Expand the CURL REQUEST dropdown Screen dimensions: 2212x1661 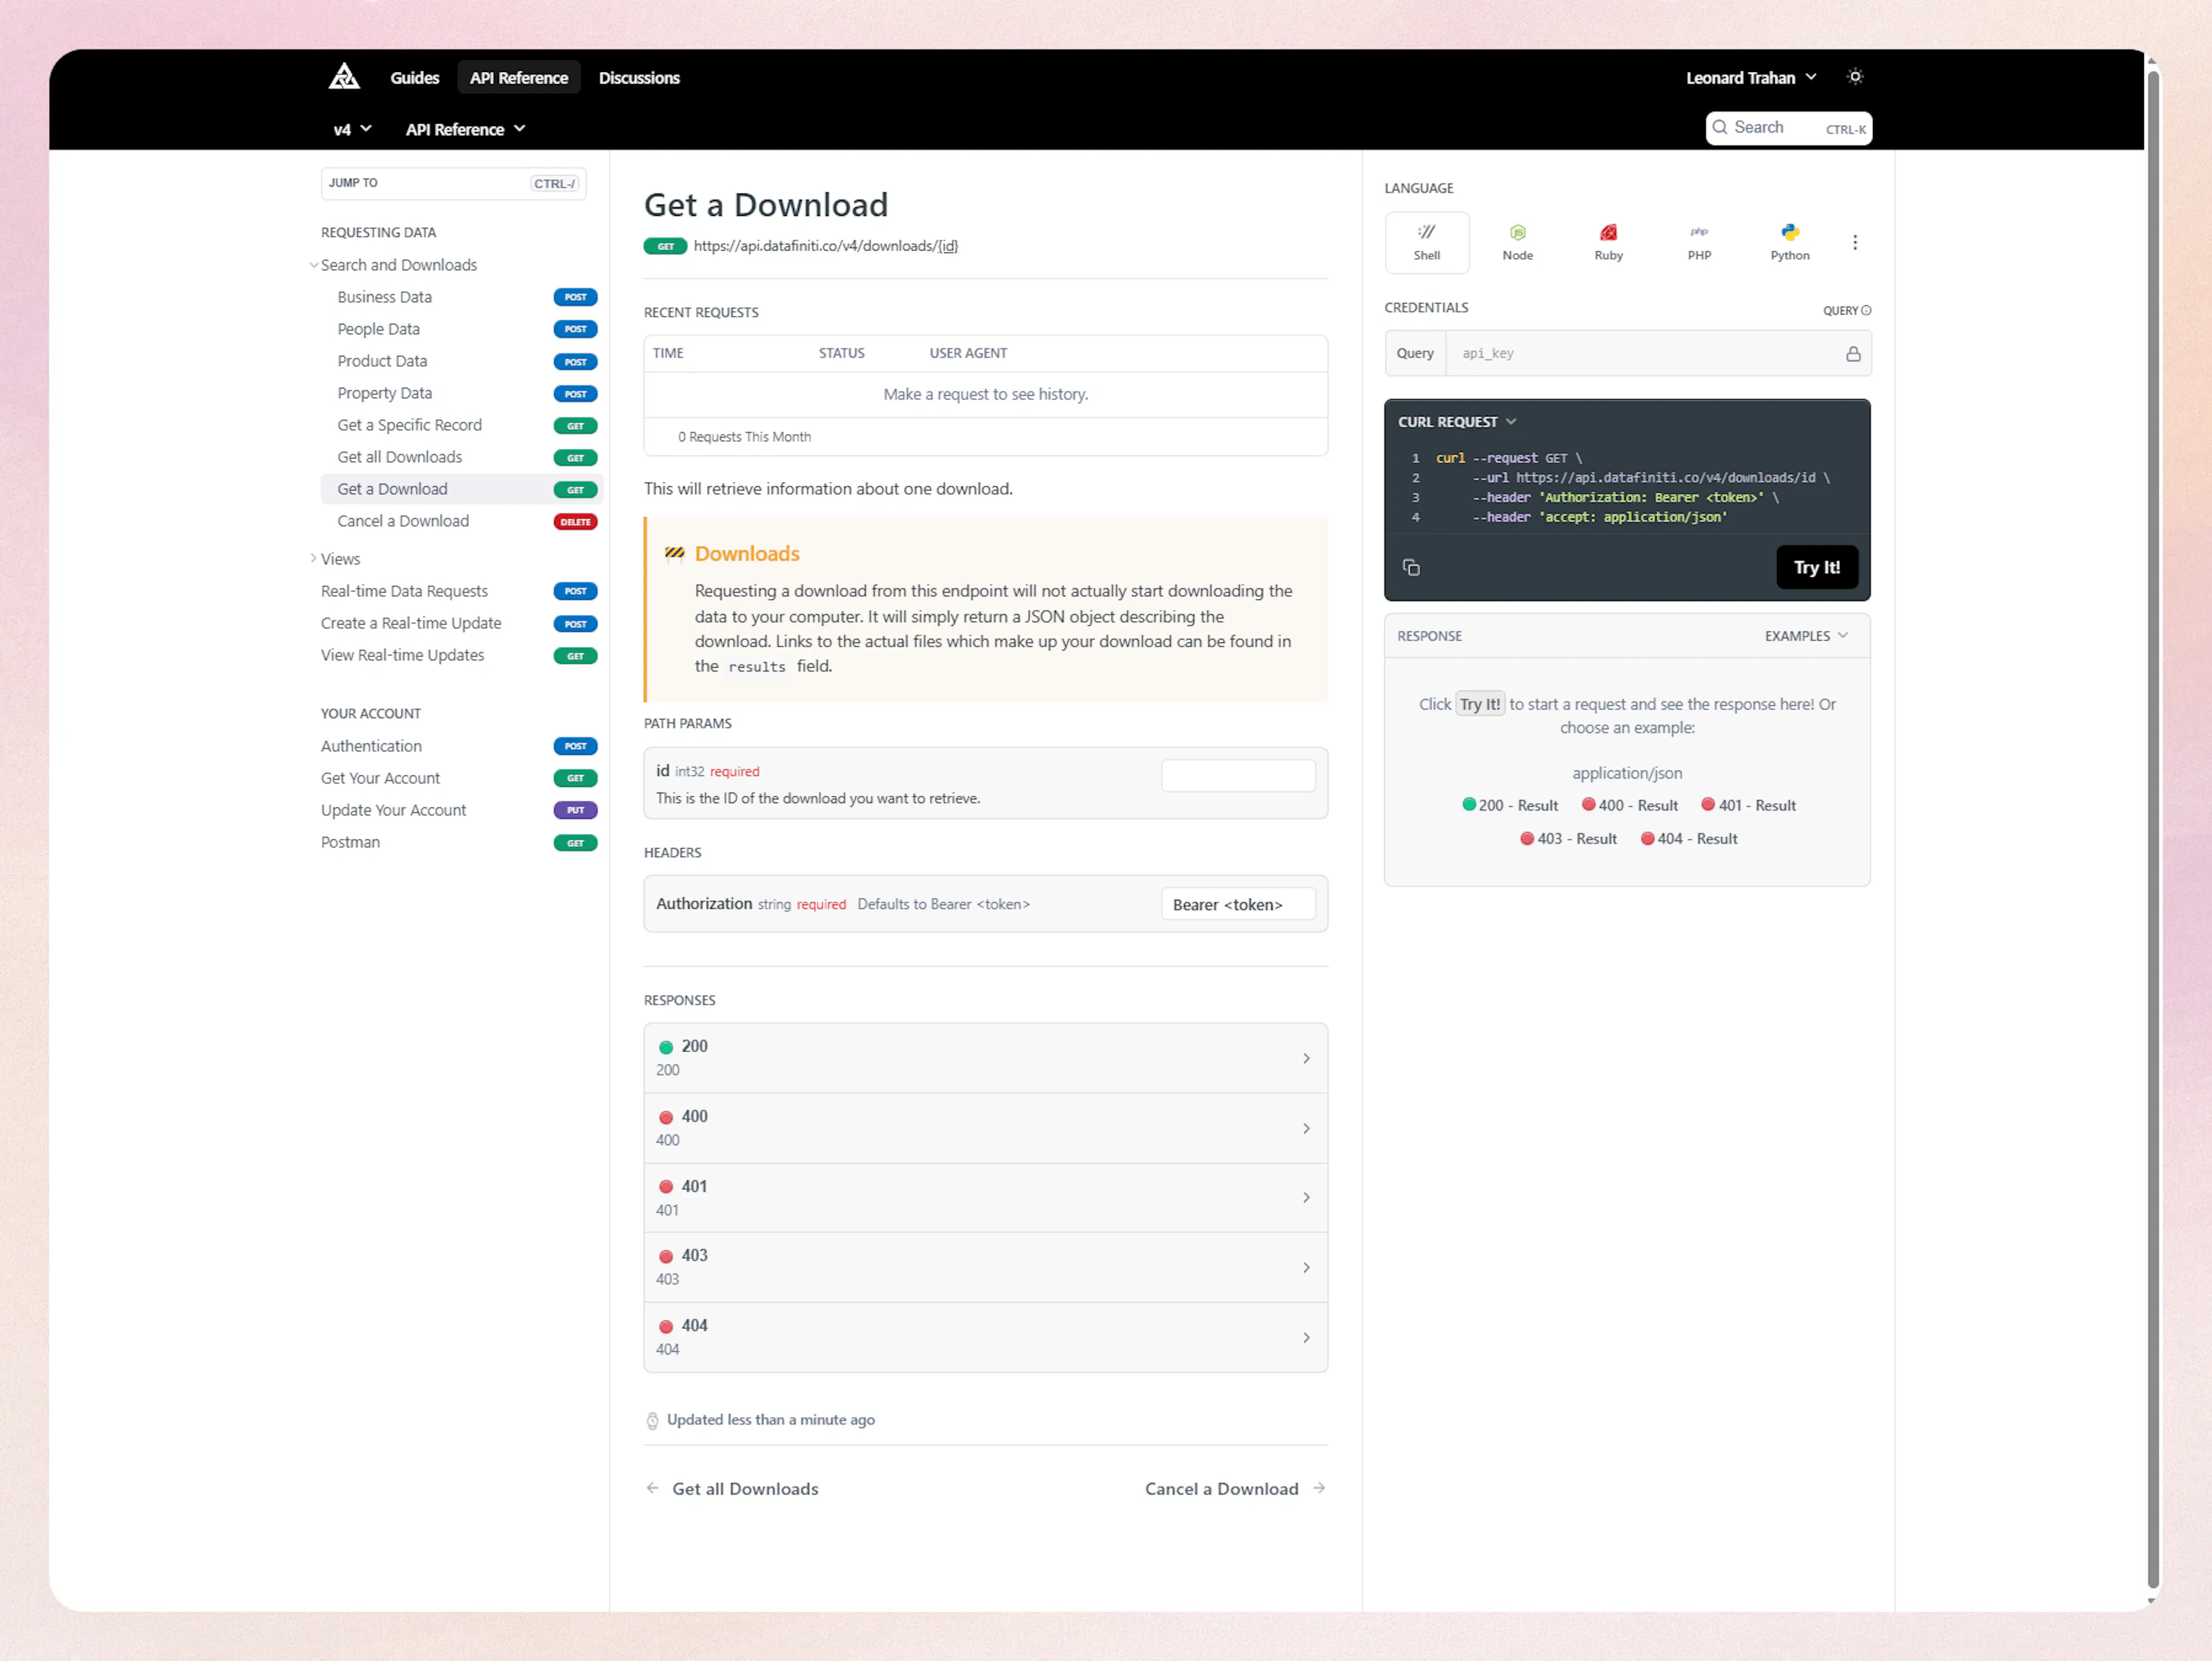(1510, 421)
